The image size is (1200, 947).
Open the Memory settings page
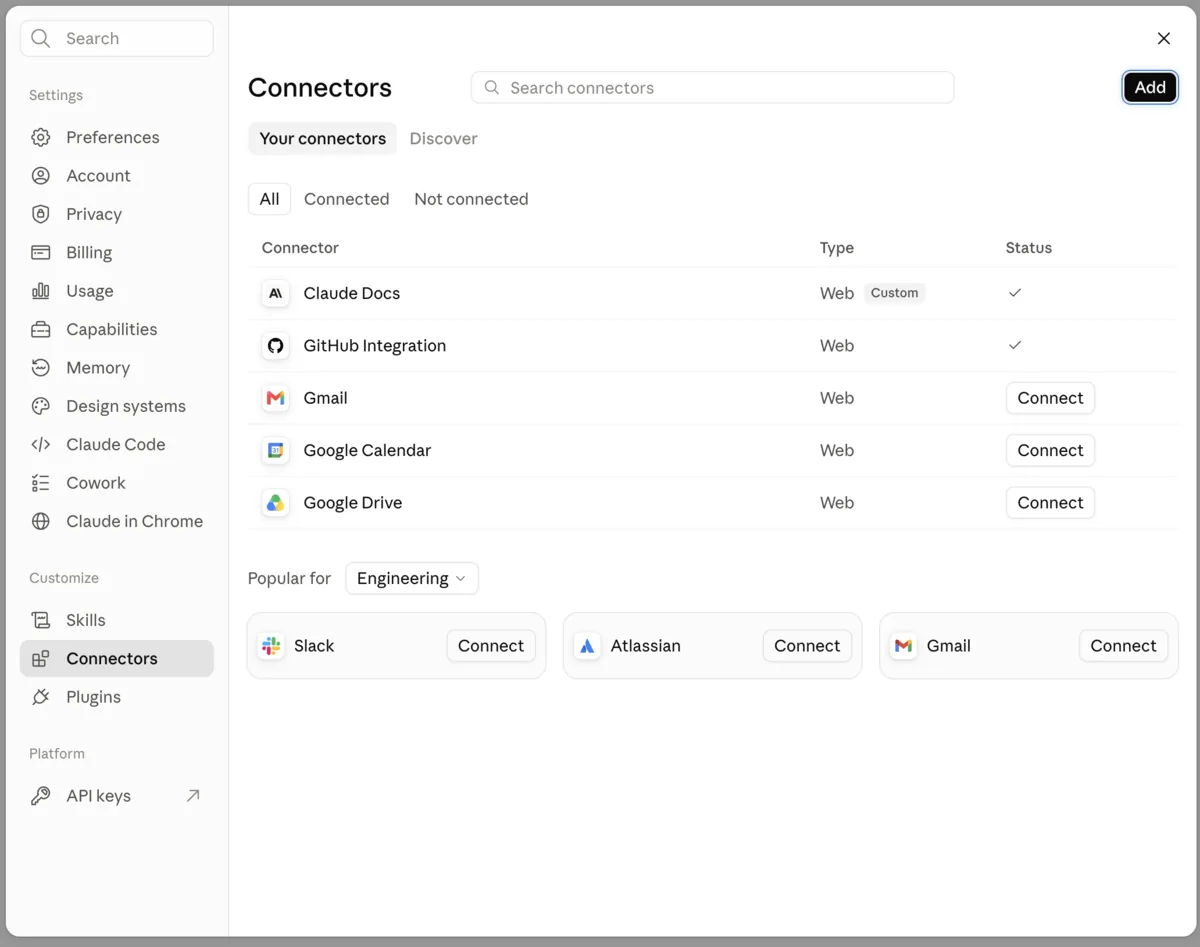click(x=117, y=368)
